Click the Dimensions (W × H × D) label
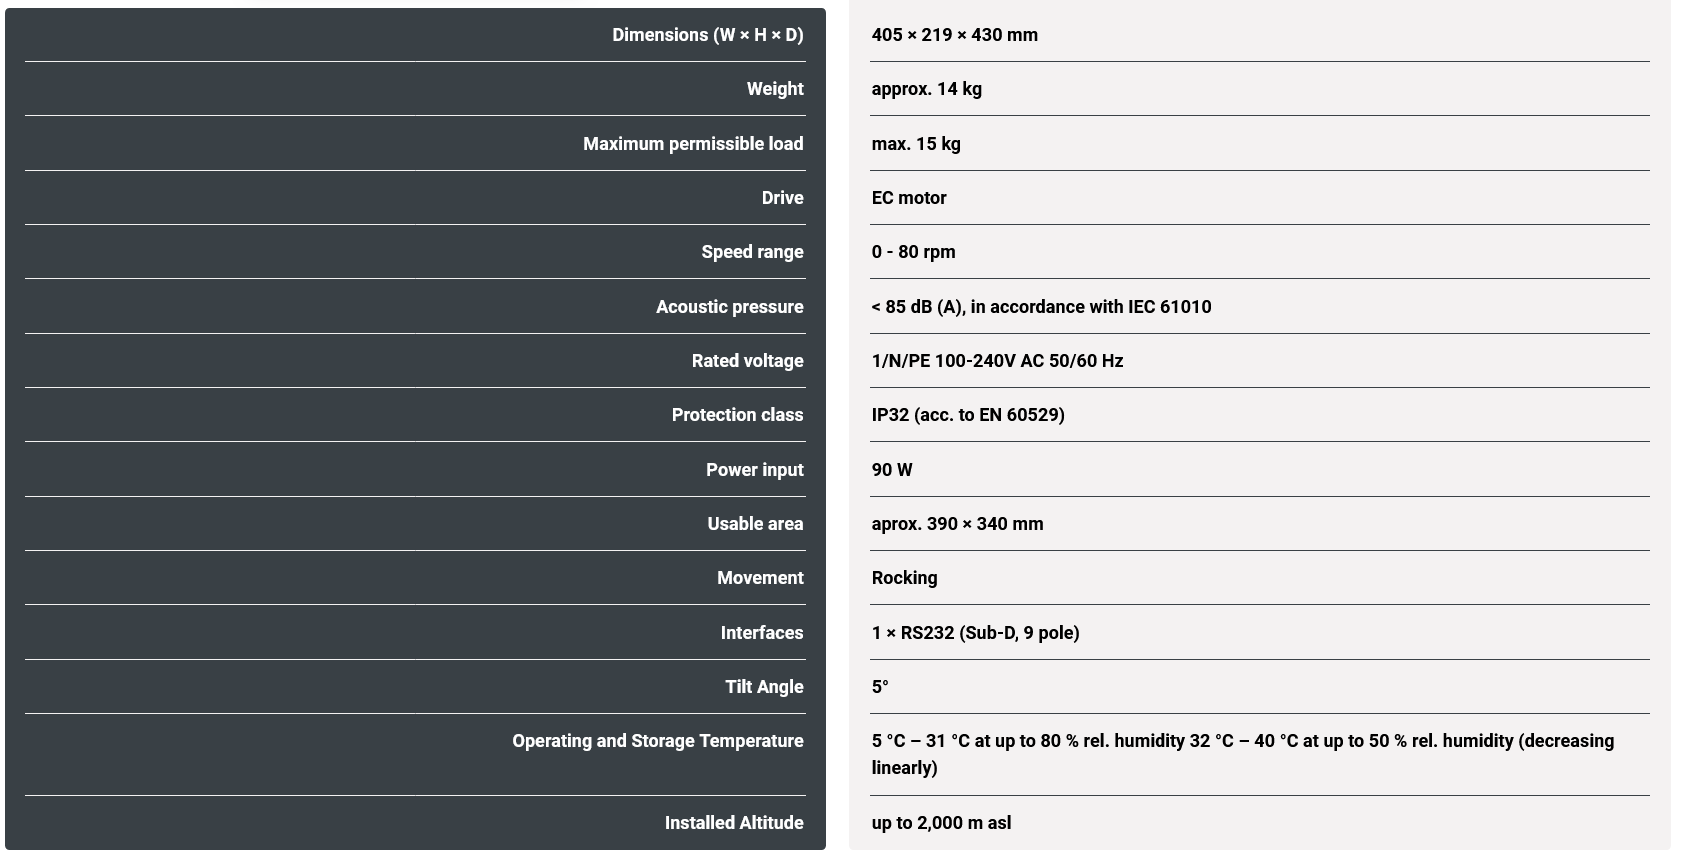This screenshot has height=863, width=1682. pyautogui.click(x=707, y=35)
